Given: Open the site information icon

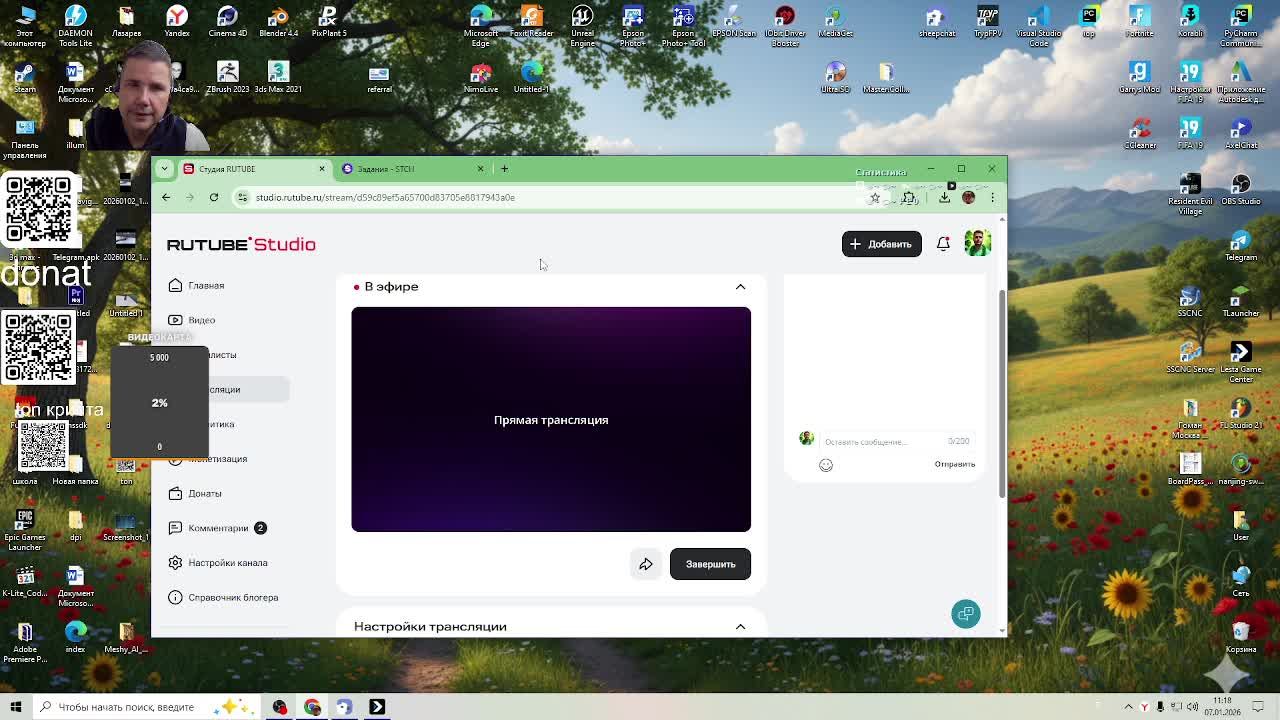Looking at the screenshot, I should (x=242, y=198).
